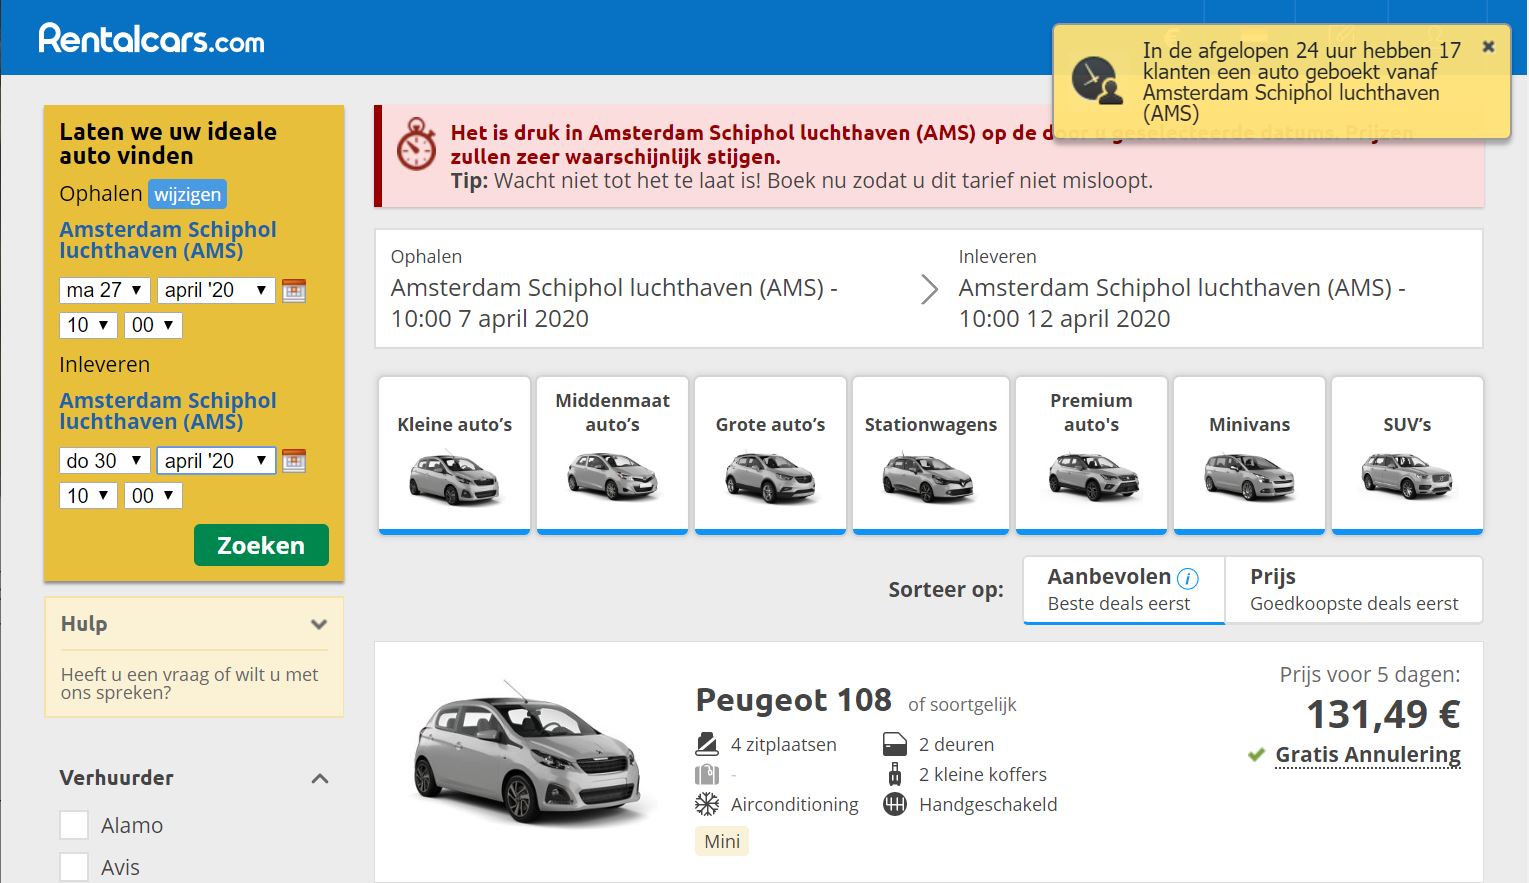1529x883 pixels.
Task: Click the 'of soortgelijk' text
Action: point(962,705)
